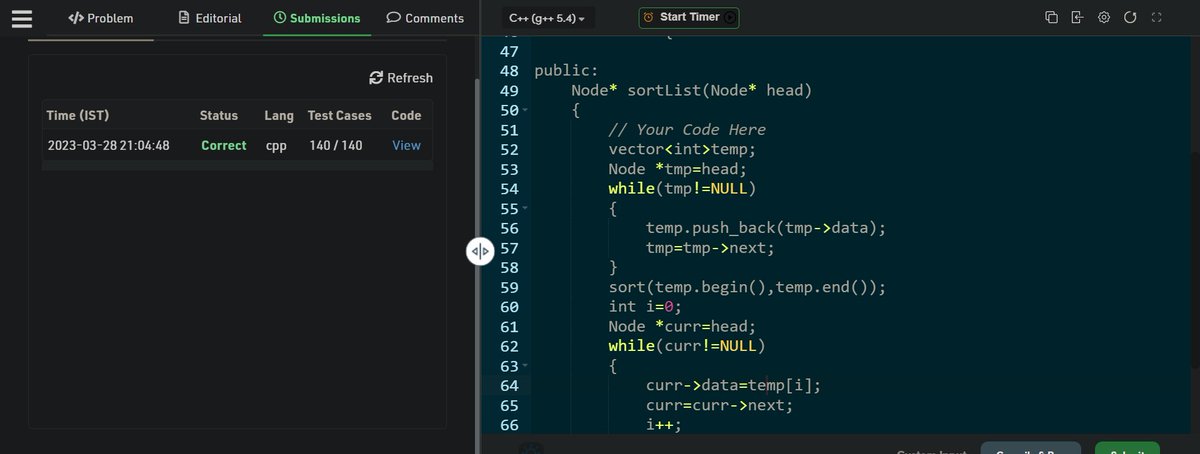Click the 'curr=curr->next;' line
This screenshot has width=1200, height=454.
tap(719, 406)
